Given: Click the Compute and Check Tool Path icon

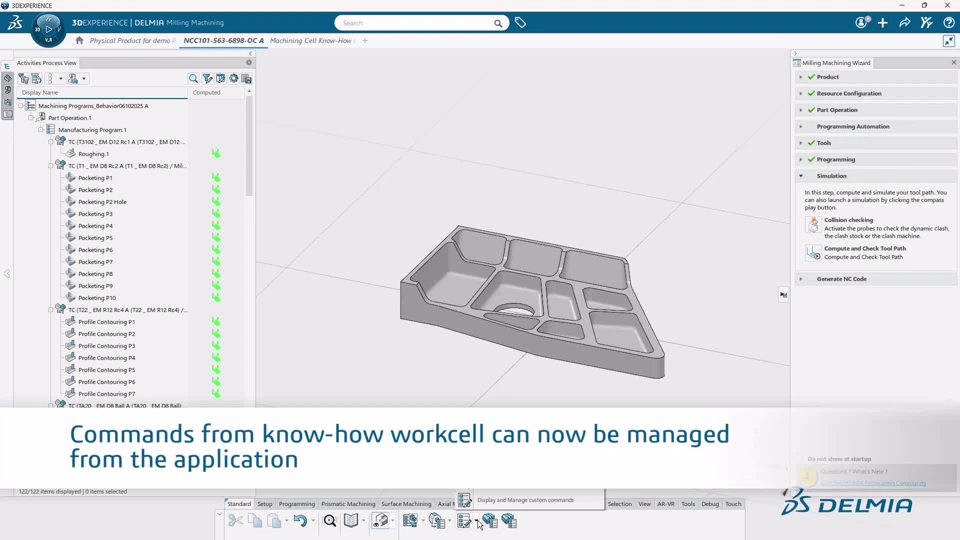Looking at the screenshot, I should [x=813, y=253].
